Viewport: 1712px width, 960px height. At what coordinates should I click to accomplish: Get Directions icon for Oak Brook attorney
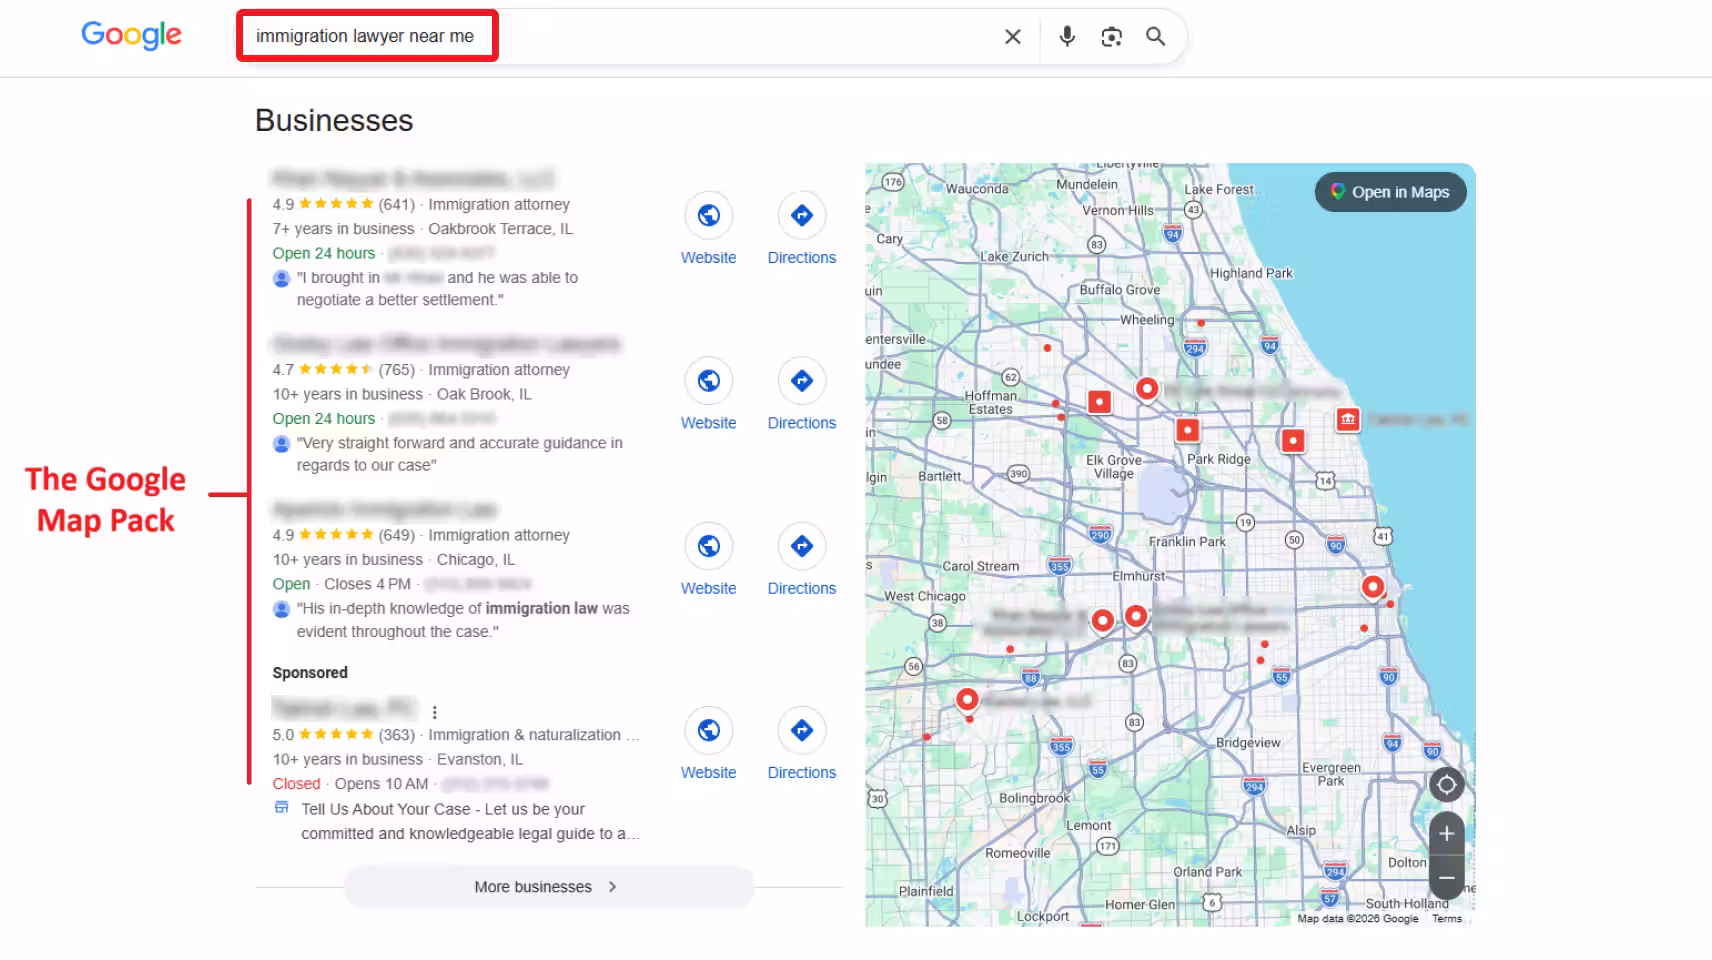pos(802,380)
